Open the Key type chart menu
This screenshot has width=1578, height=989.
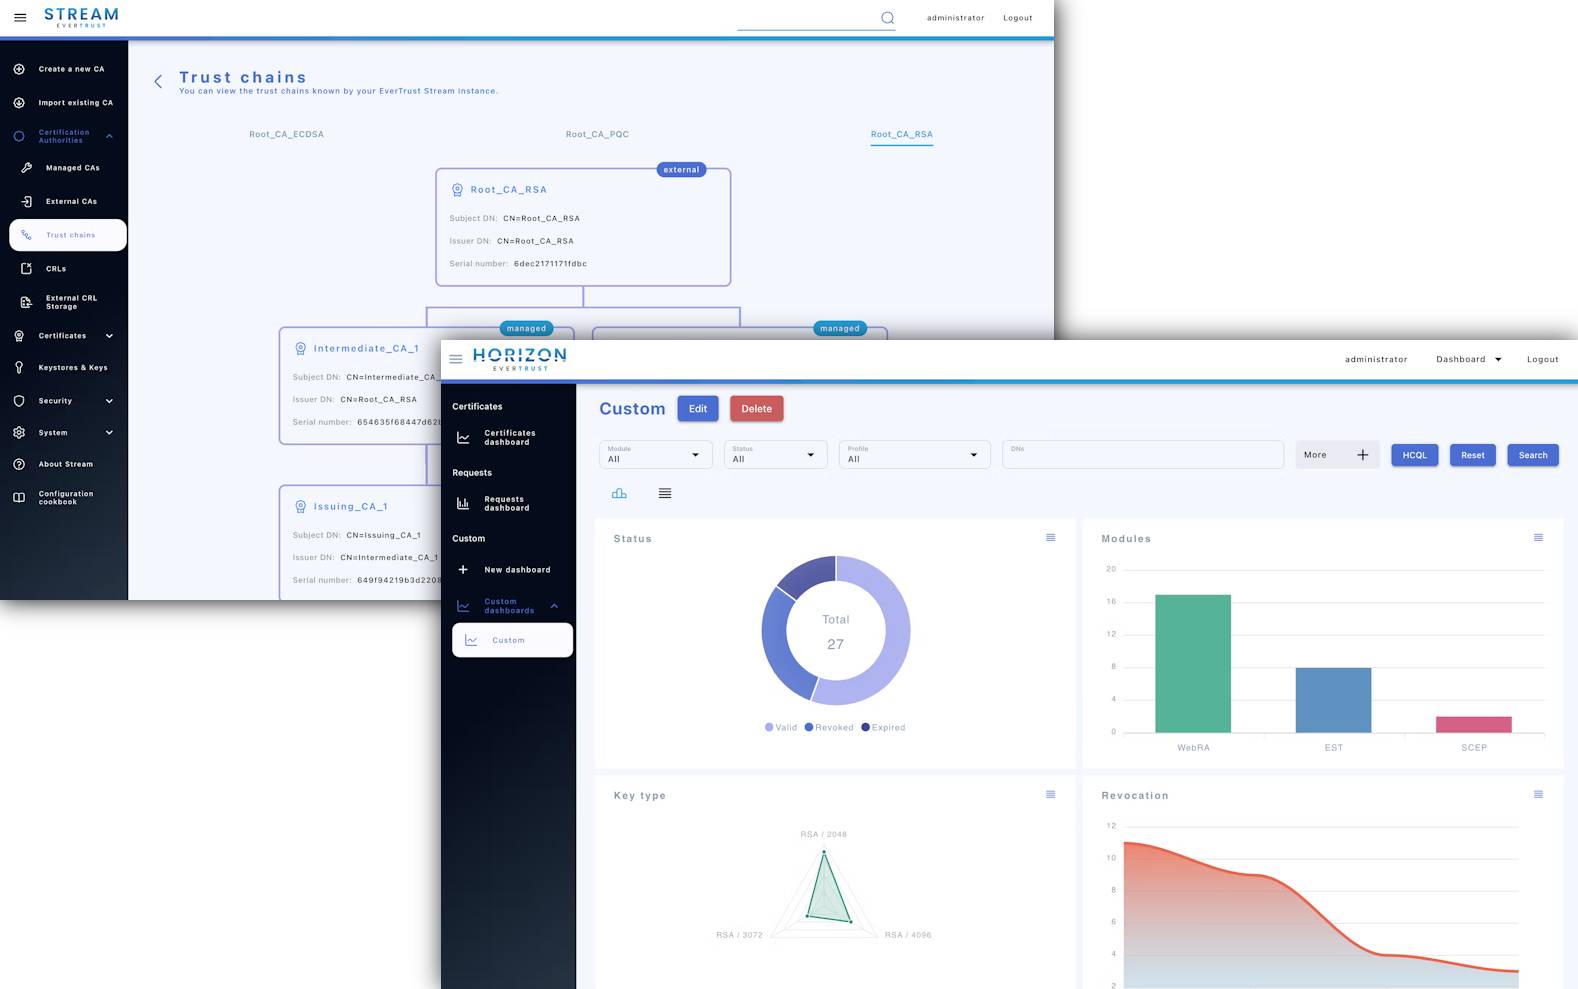pos(1050,795)
